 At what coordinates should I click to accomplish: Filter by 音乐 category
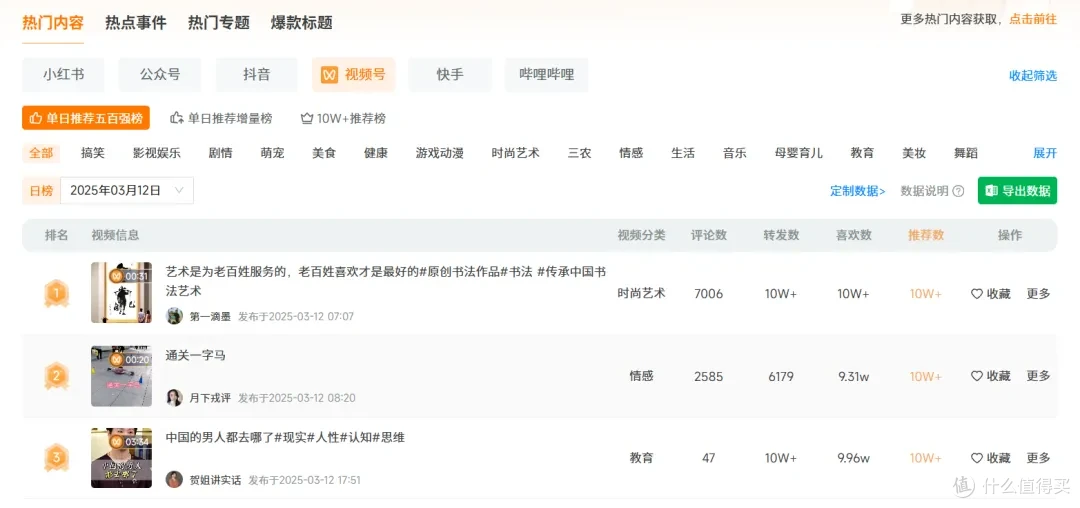(x=735, y=153)
